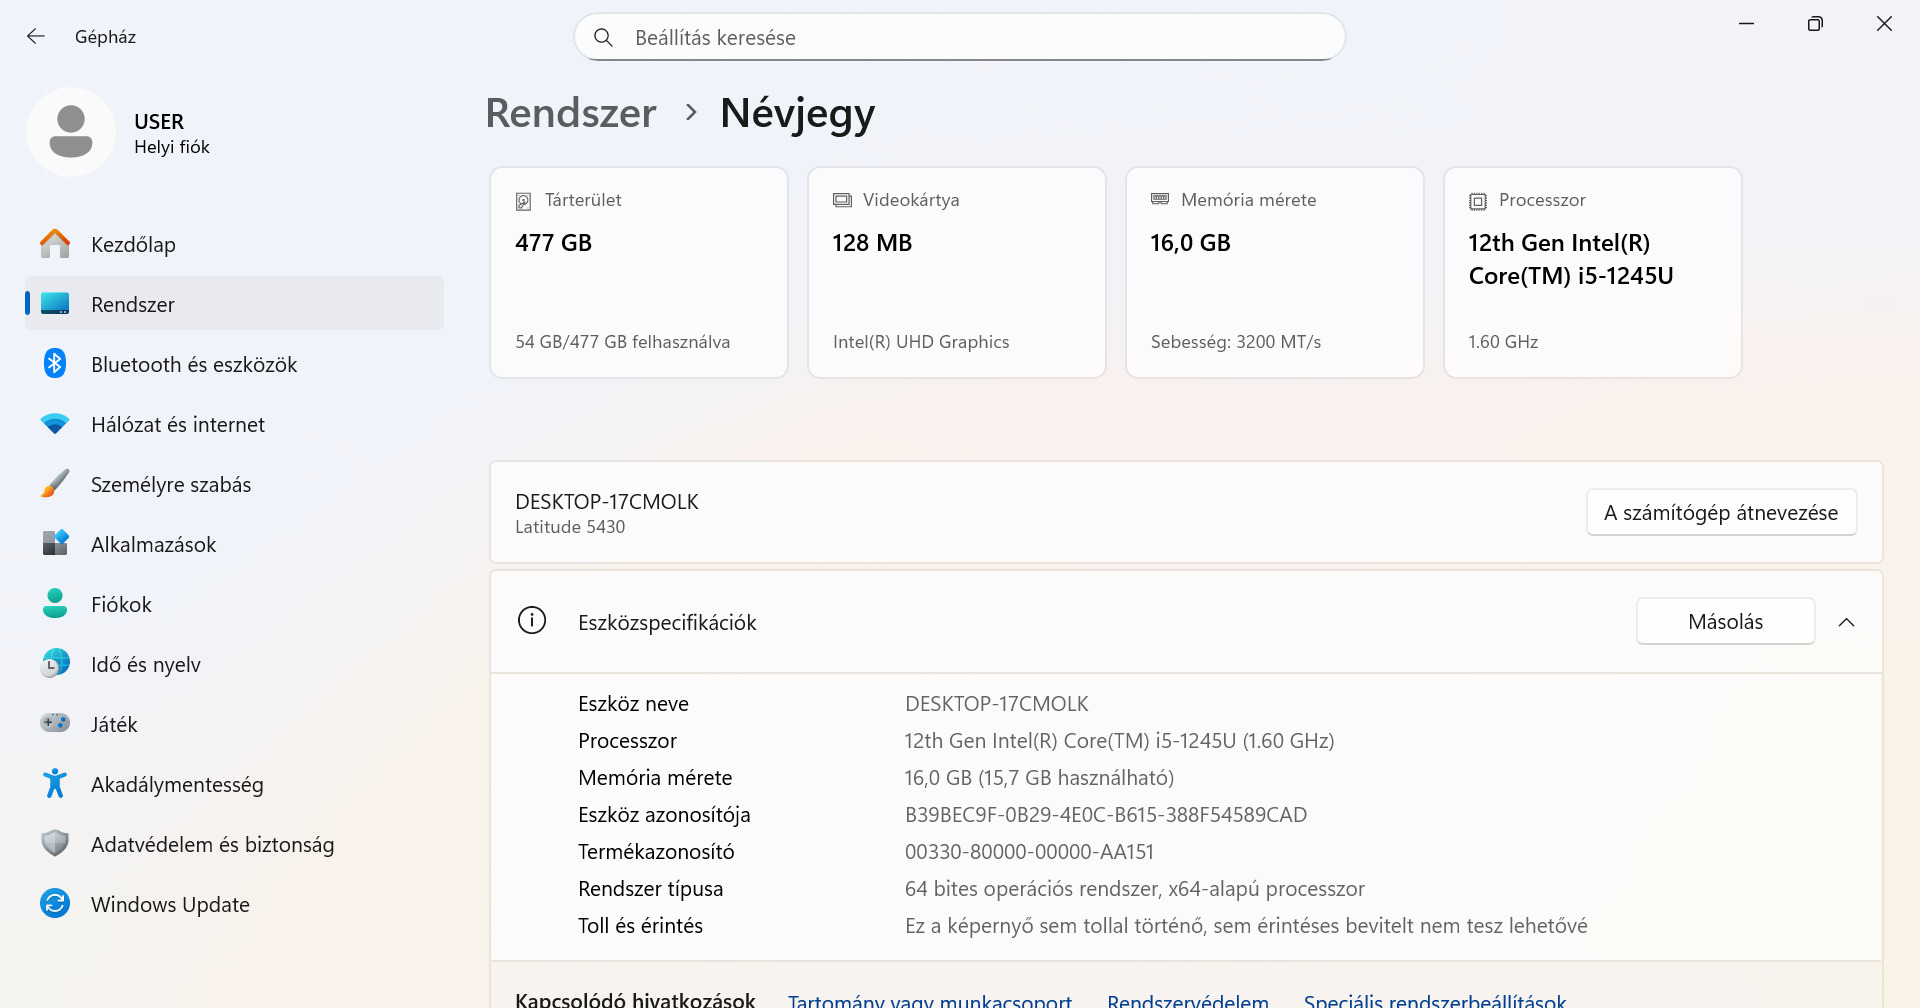
Task: Click the Beállítás keresése search field
Action: pyautogui.click(x=960, y=38)
